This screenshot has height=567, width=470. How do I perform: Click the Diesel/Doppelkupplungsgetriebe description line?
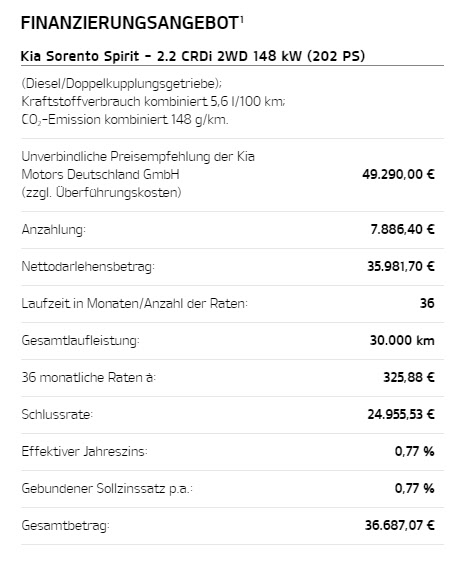(x=121, y=84)
